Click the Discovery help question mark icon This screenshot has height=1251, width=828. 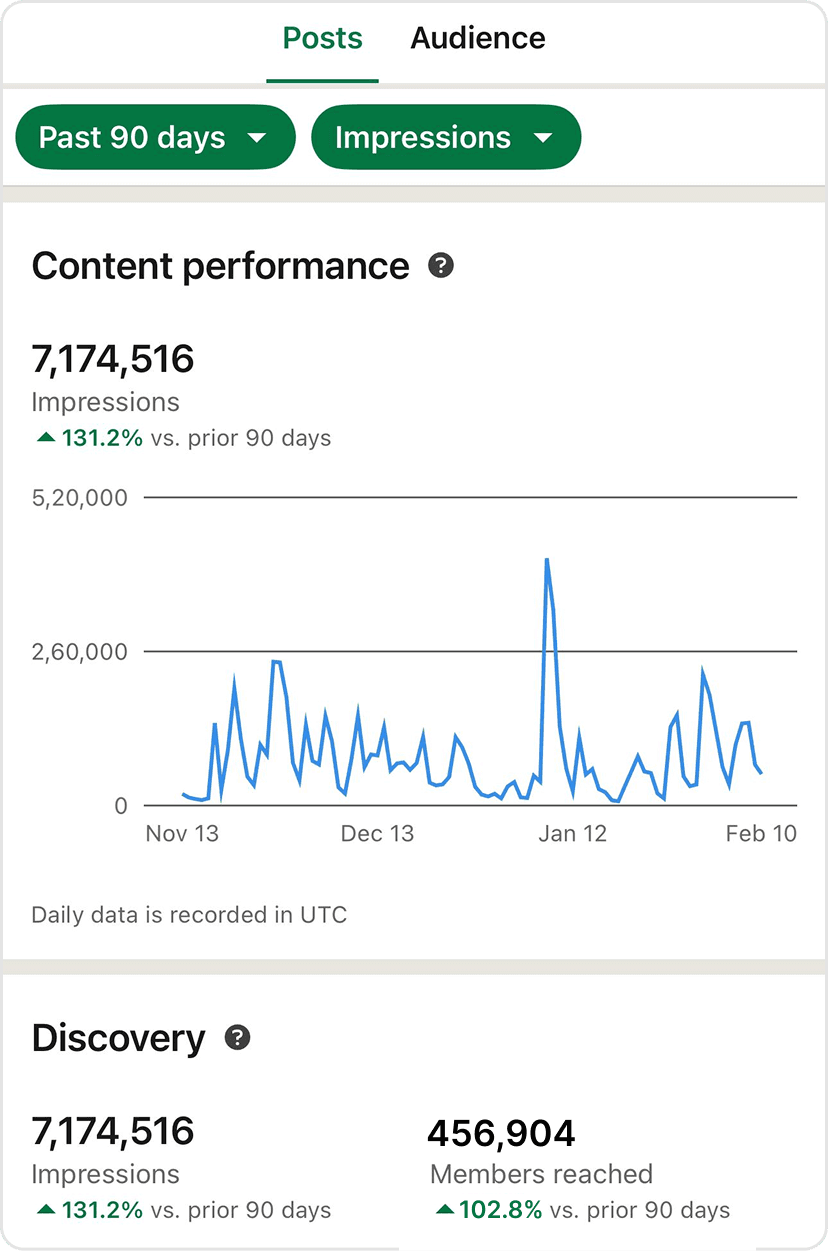[237, 1038]
